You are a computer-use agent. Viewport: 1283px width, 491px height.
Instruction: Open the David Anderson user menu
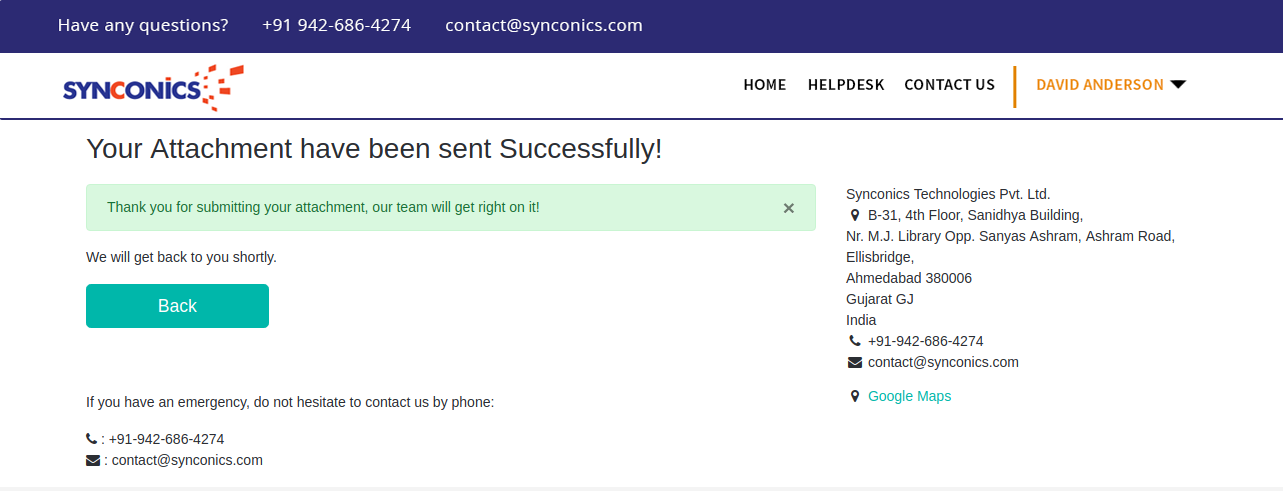coord(1100,85)
